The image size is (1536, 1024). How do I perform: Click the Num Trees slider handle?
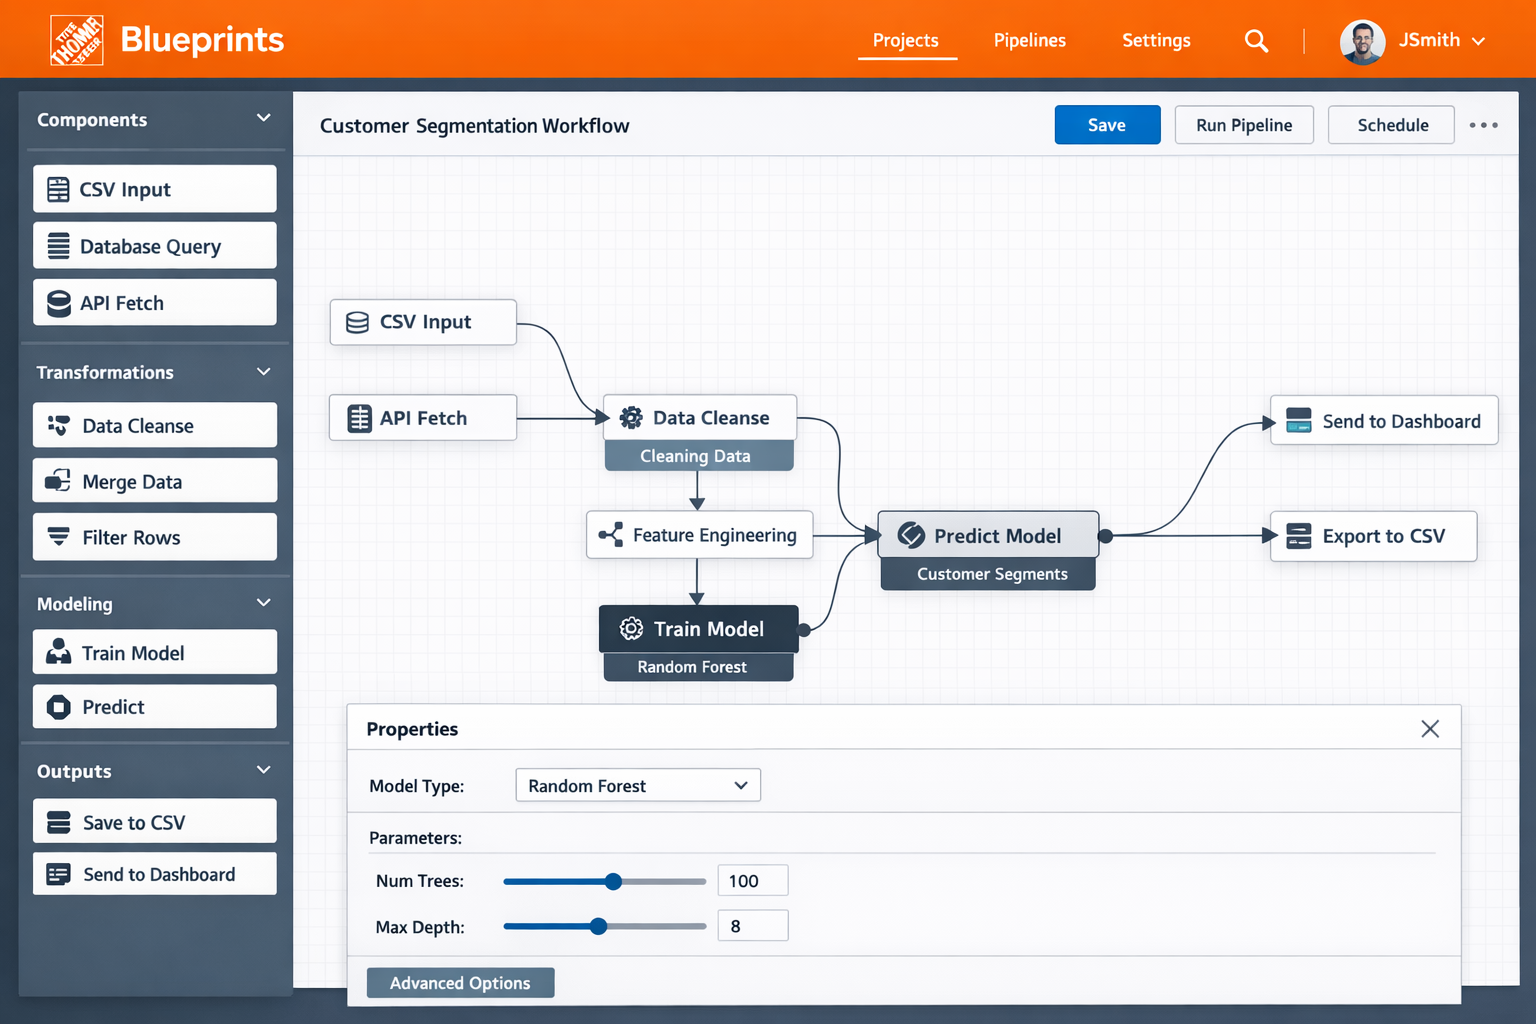pyautogui.click(x=614, y=881)
